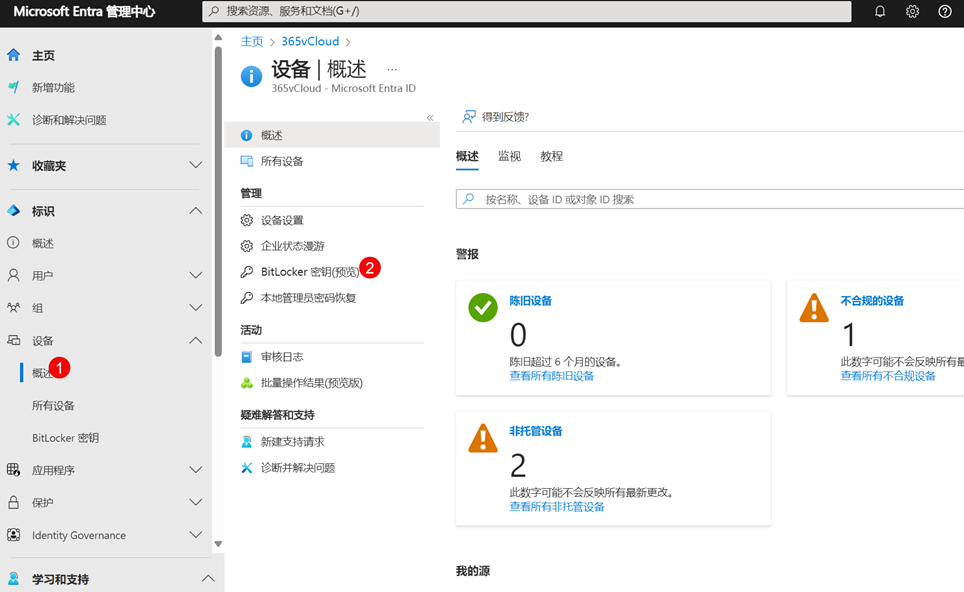Click the 得到反馈? button text
Viewport: 964px width, 592px height.
click(x=505, y=117)
